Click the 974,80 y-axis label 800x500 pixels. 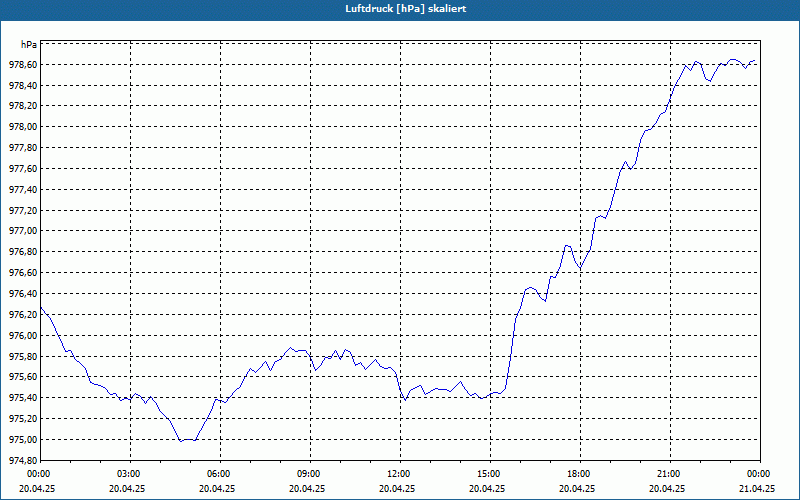pyautogui.click(x=23, y=461)
